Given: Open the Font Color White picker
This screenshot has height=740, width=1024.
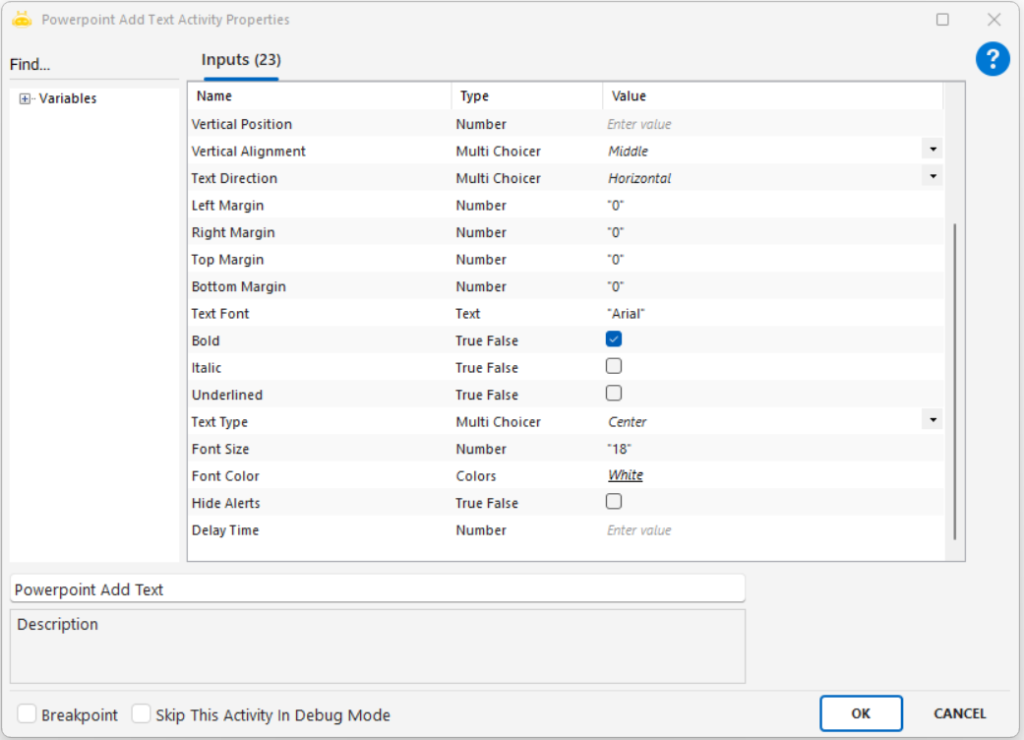Looking at the screenshot, I should click(625, 476).
